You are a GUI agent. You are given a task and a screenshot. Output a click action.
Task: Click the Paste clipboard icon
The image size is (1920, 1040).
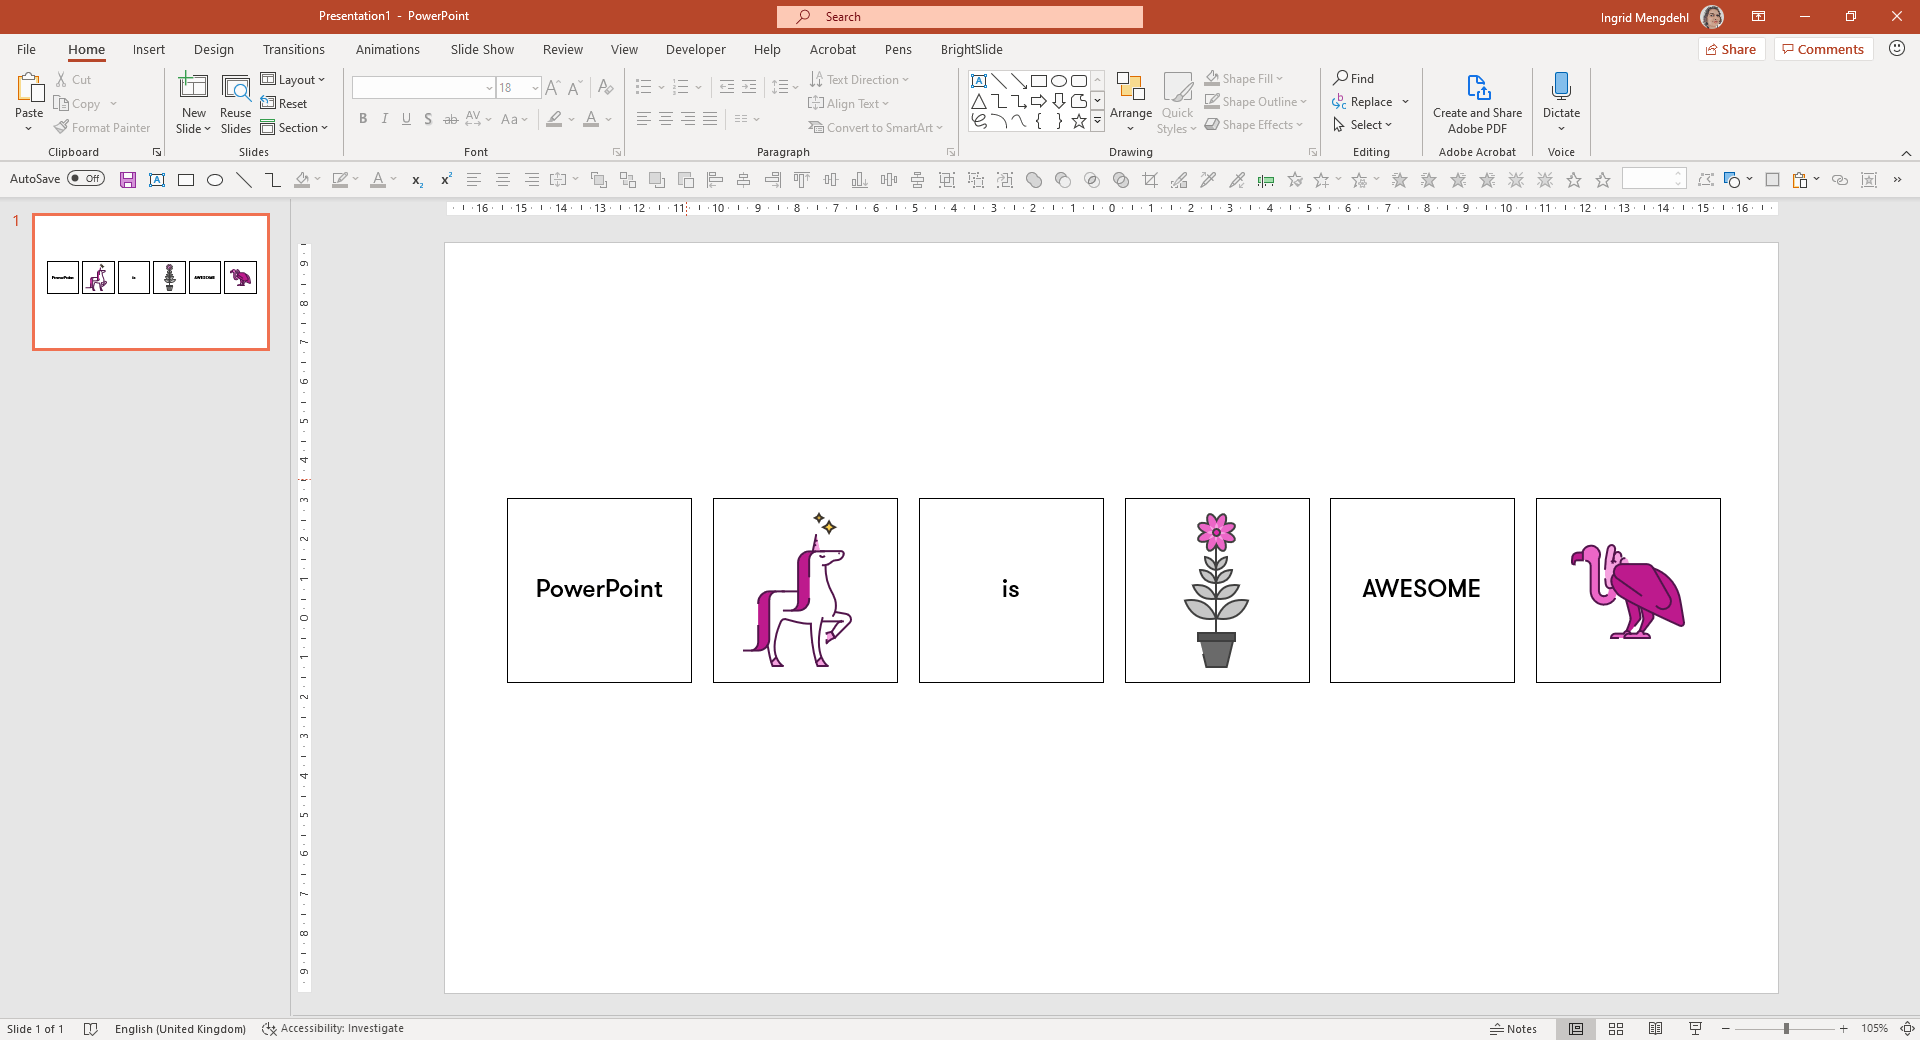(x=29, y=89)
